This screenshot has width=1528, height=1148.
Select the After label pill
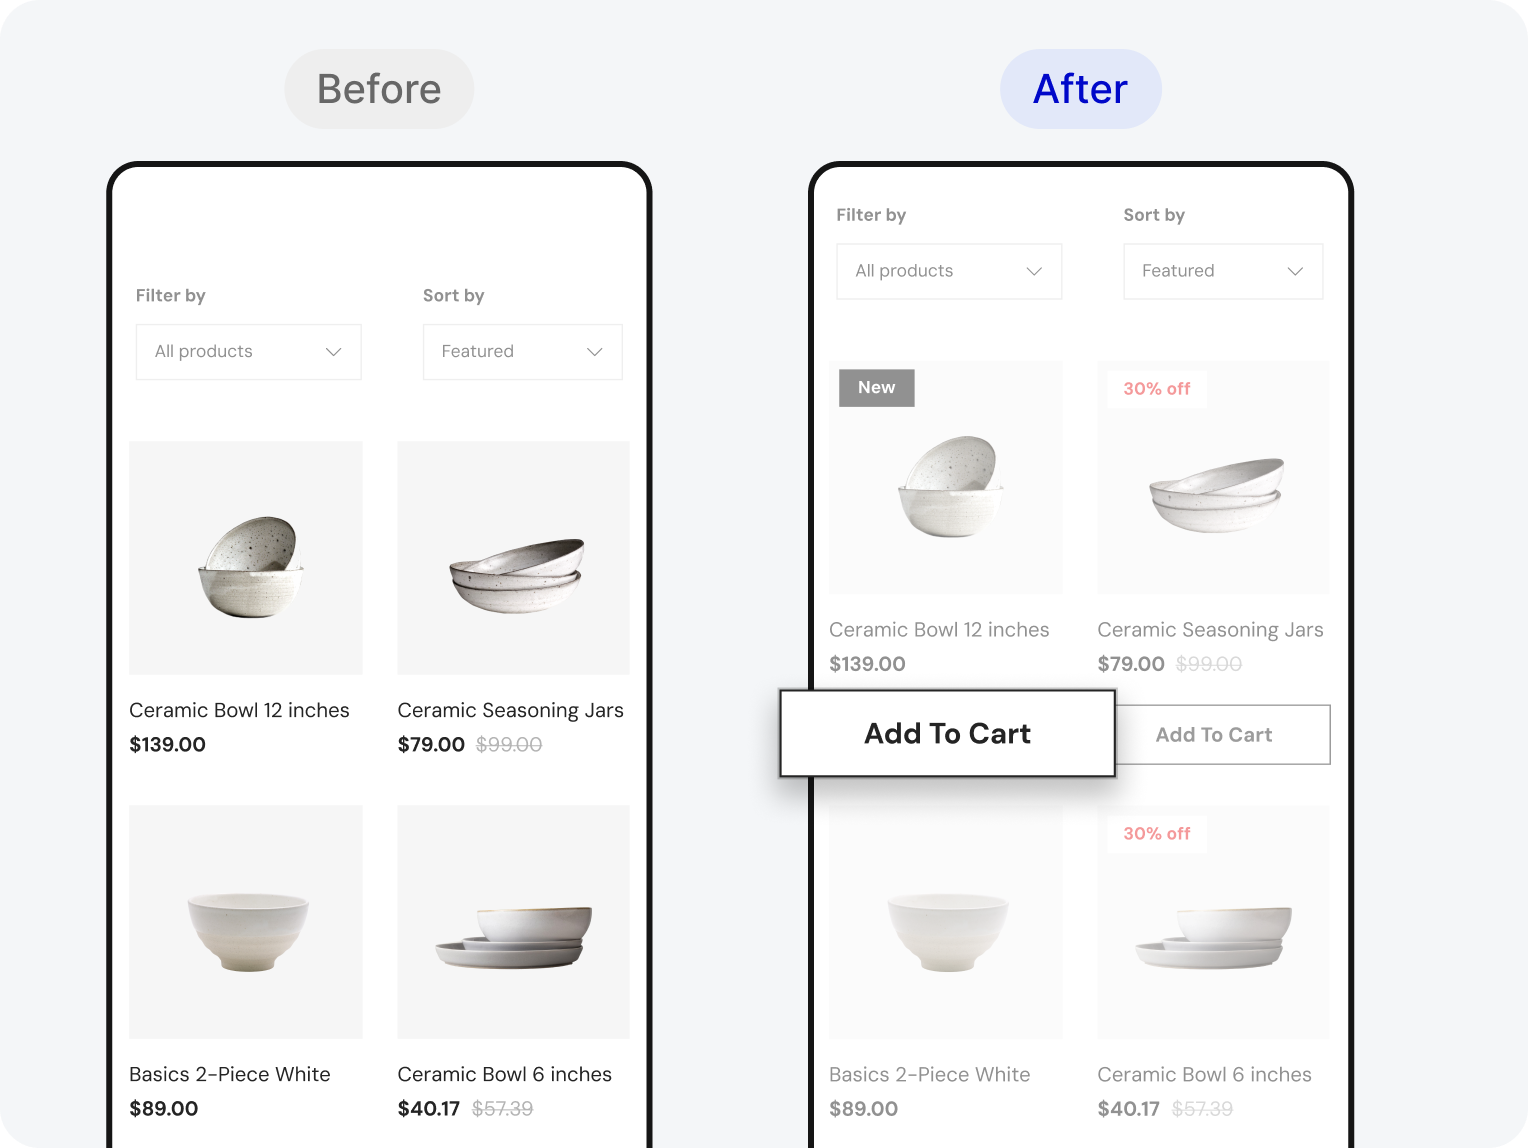tap(1081, 89)
